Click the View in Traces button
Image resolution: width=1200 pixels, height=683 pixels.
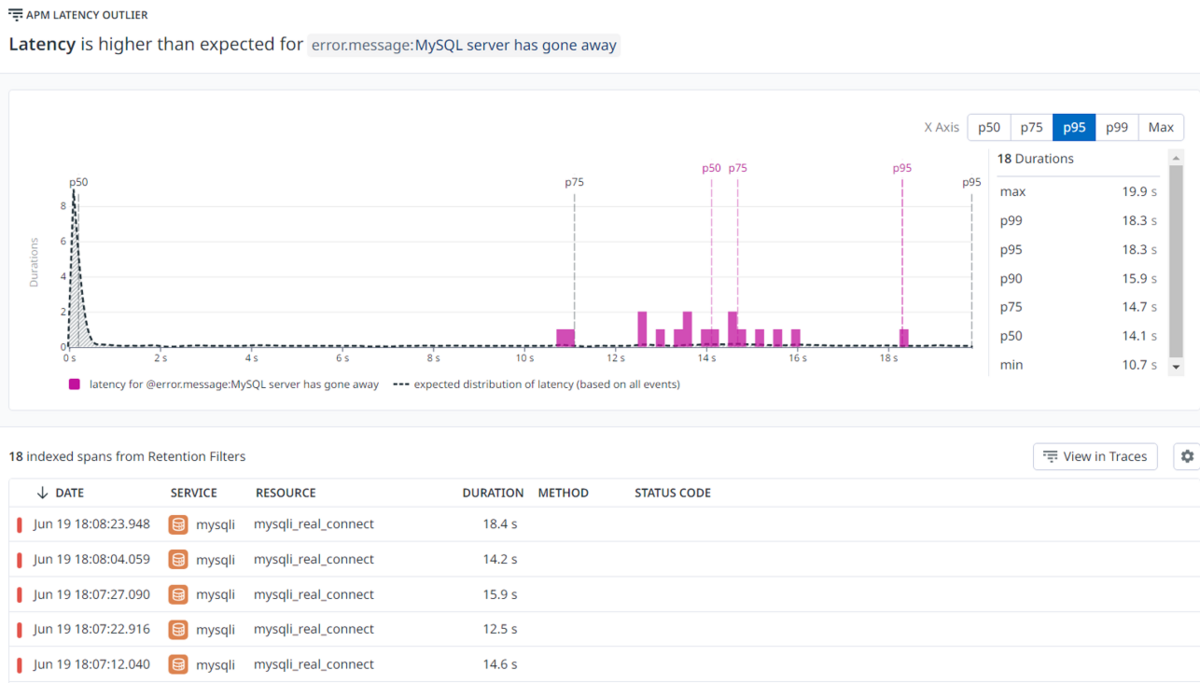(x=1095, y=456)
